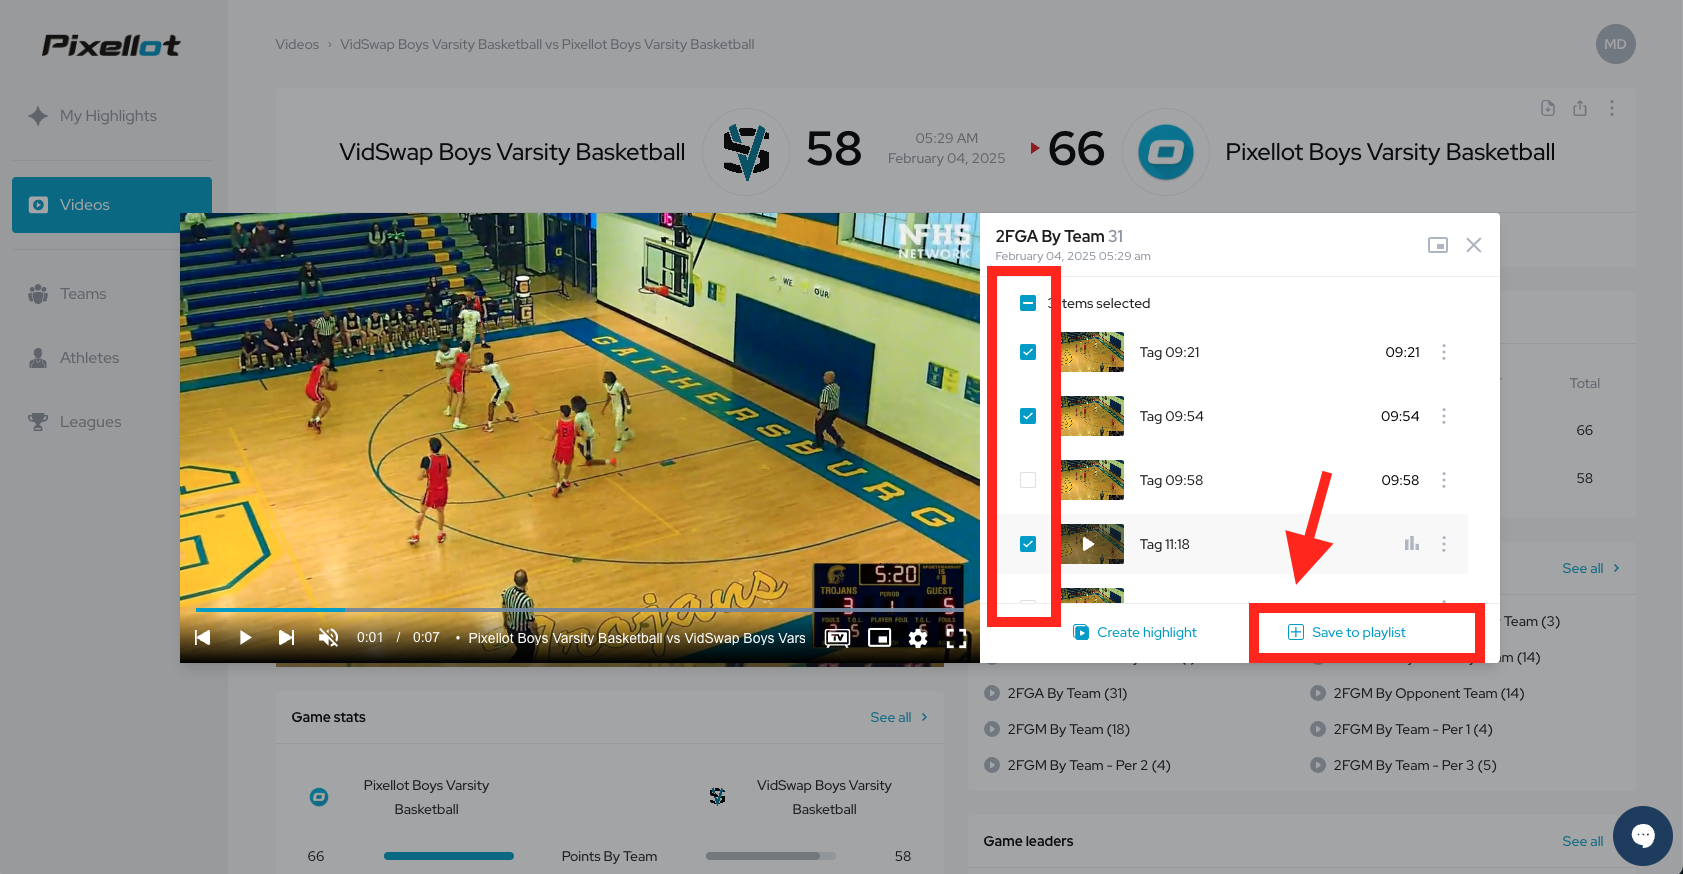Toggle the select-all items checkbox
The height and width of the screenshot is (874, 1683).
[x=1028, y=303]
